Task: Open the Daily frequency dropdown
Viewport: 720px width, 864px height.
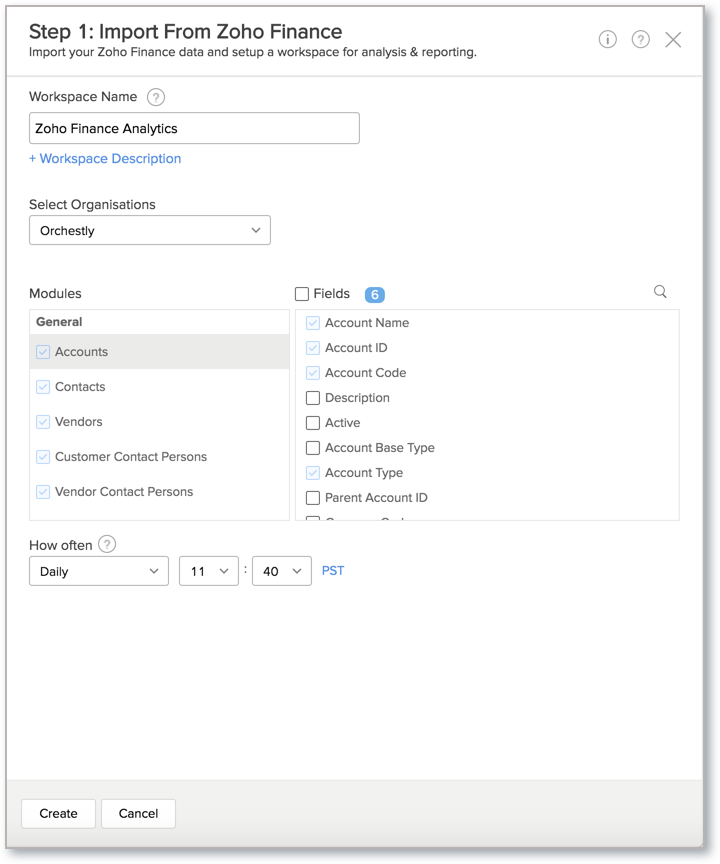Action: pyautogui.click(x=98, y=570)
